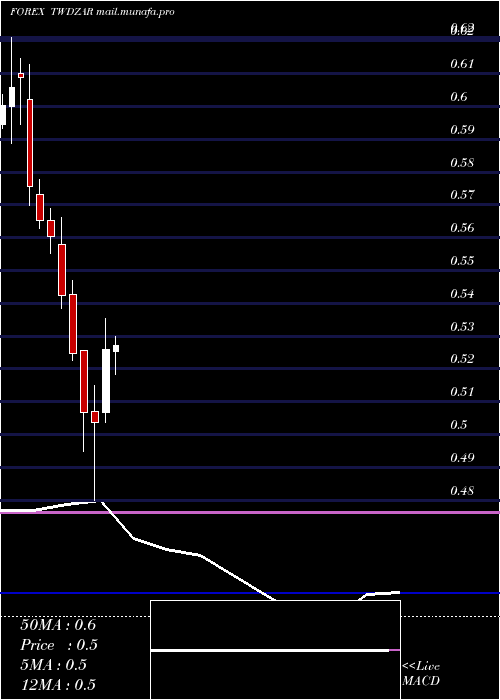This screenshot has height=700, width=500.
Task: Click the 12MA : 0.5 readout
Action: coord(58,685)
